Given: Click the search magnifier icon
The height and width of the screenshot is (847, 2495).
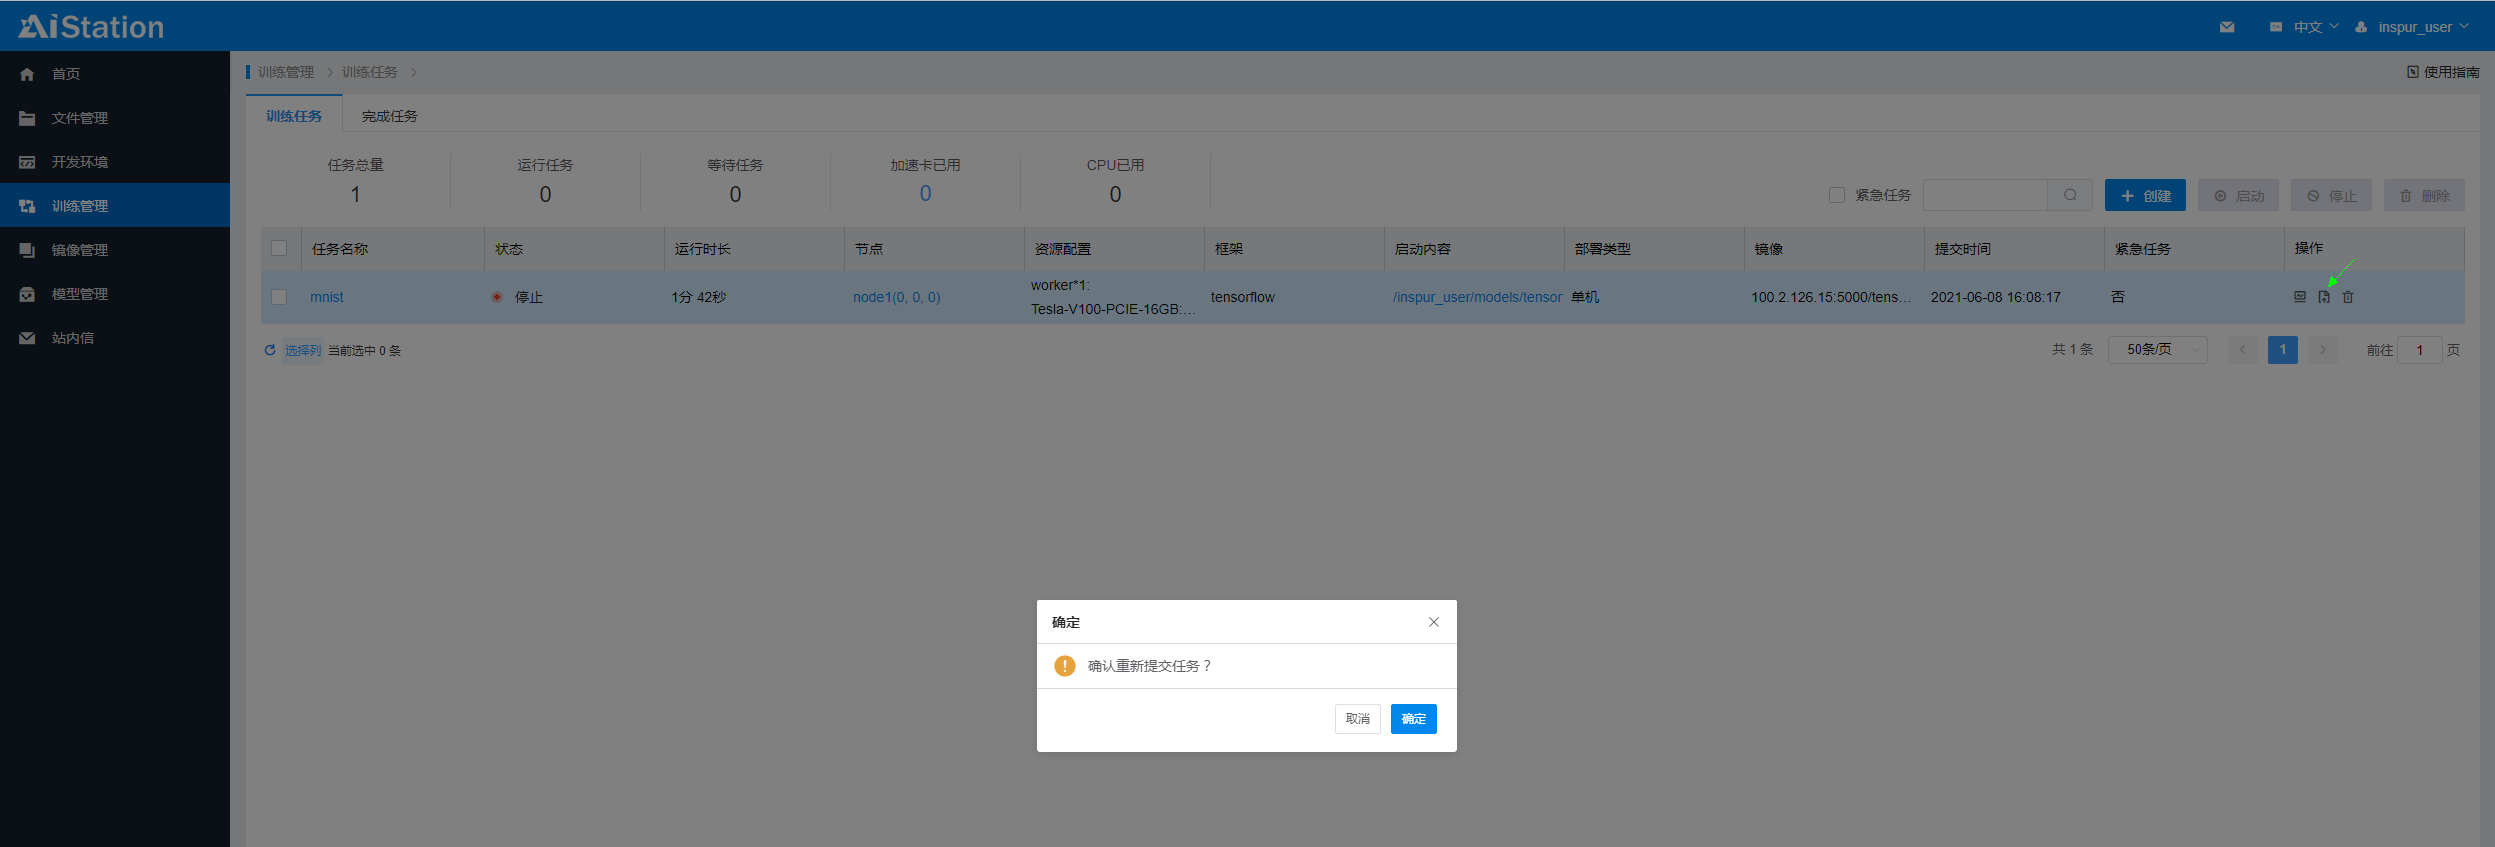Looking at the screenshot, I should point(2070,195).
